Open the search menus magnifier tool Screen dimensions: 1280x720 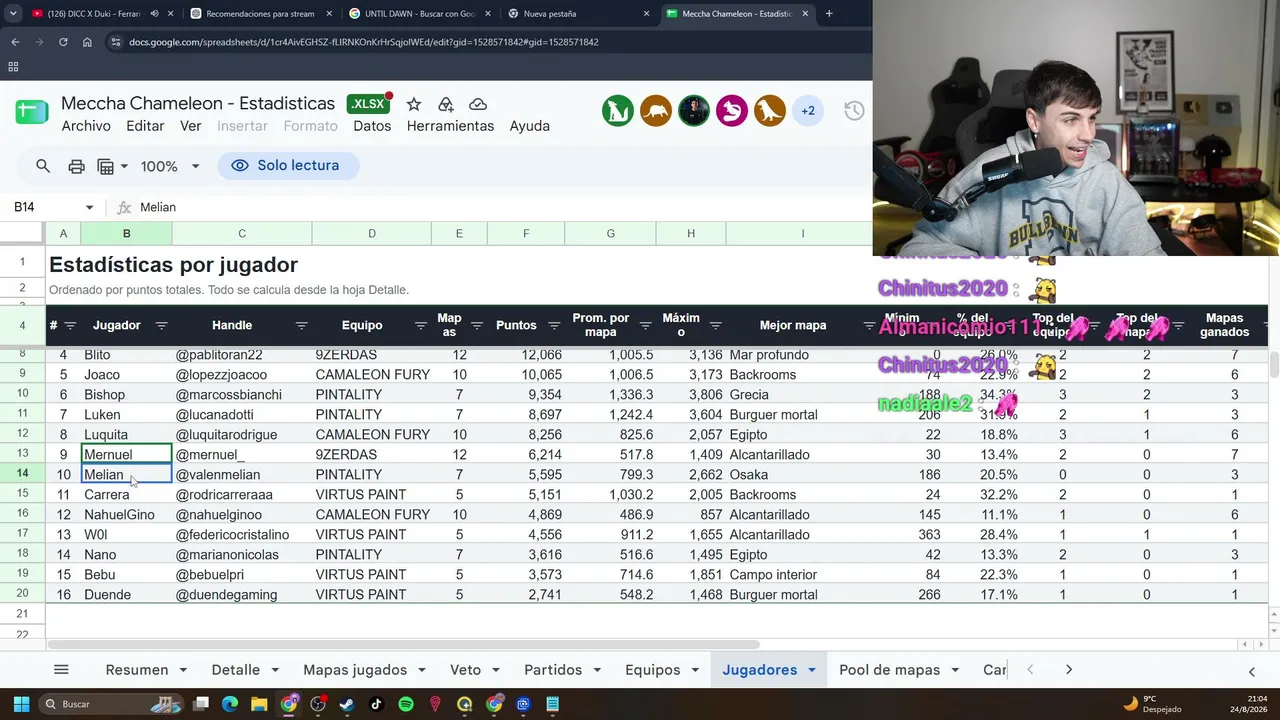tap(43, 166)
